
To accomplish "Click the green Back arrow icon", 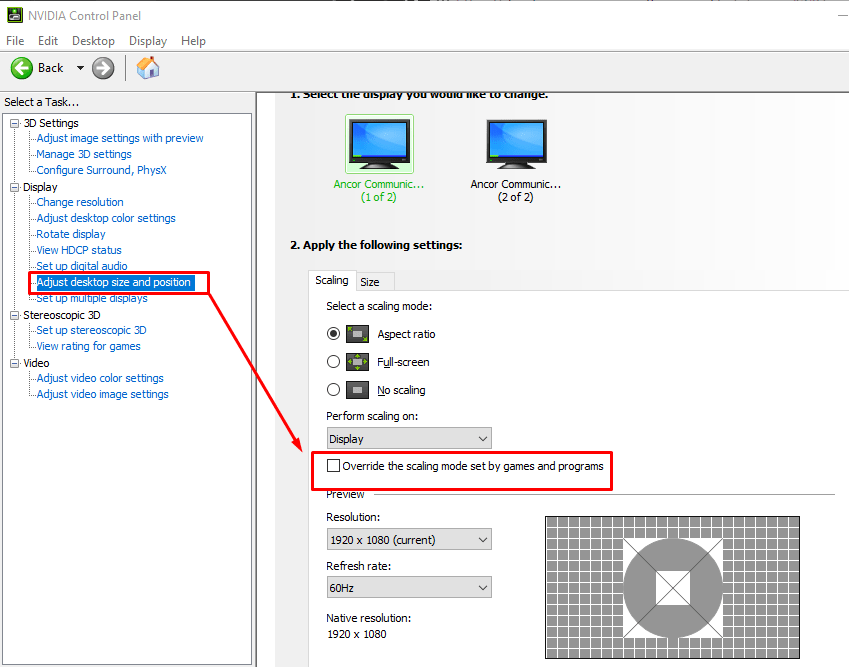I will (x=21, y=67).
